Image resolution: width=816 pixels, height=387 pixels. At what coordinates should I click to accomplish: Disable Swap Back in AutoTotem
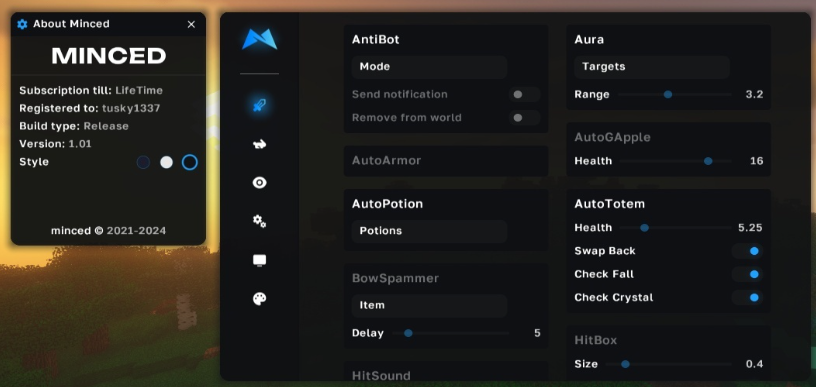pos(747,251)
